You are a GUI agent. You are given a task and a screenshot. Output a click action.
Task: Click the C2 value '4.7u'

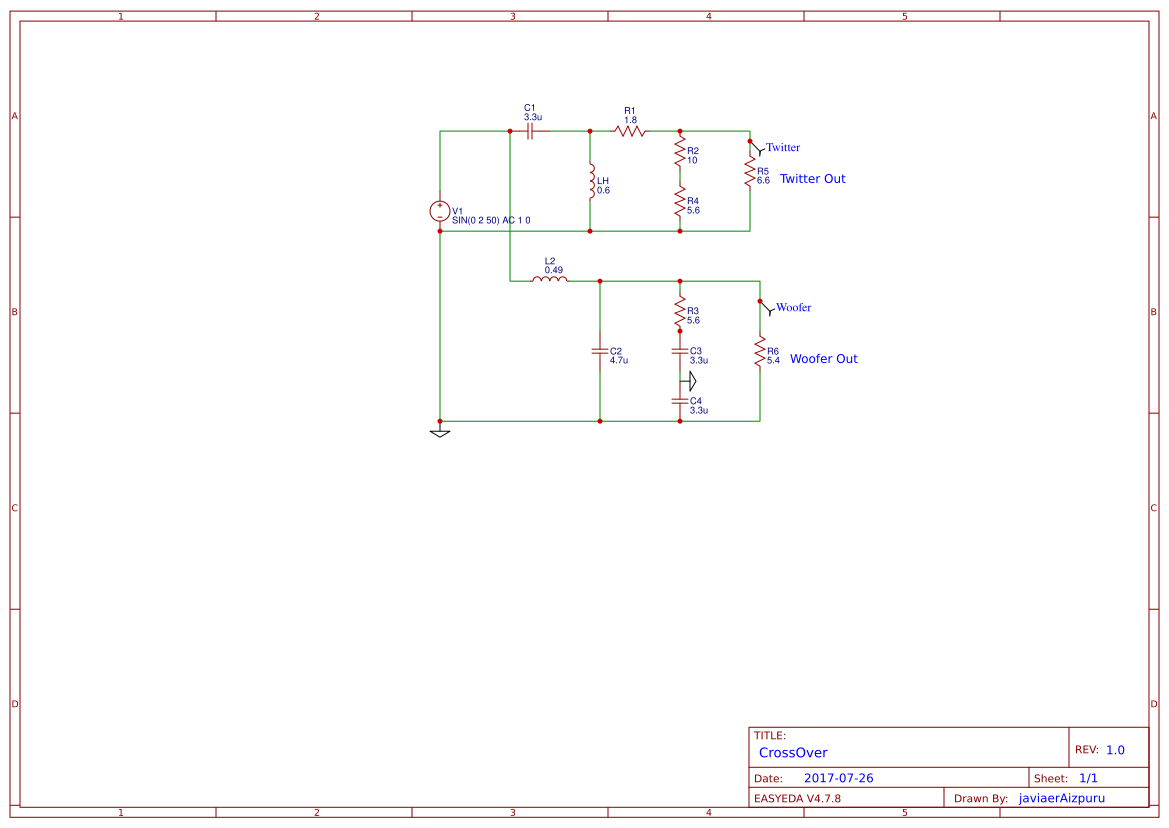click(x=619, y=361)
